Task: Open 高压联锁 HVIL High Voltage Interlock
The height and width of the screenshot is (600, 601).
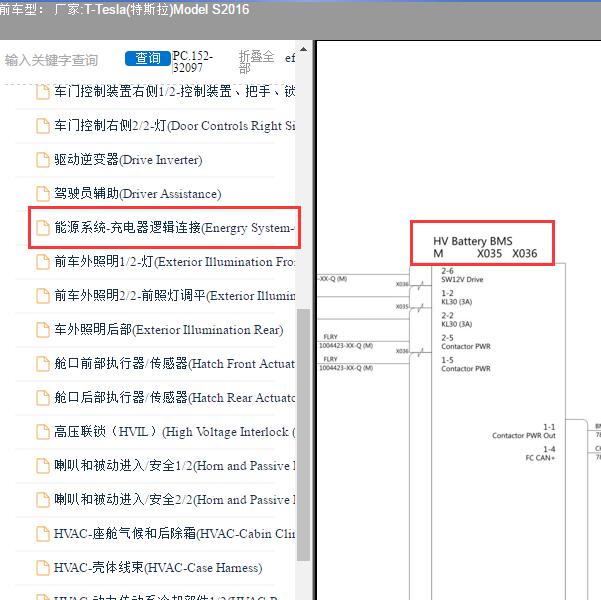Action: [174, 432]
